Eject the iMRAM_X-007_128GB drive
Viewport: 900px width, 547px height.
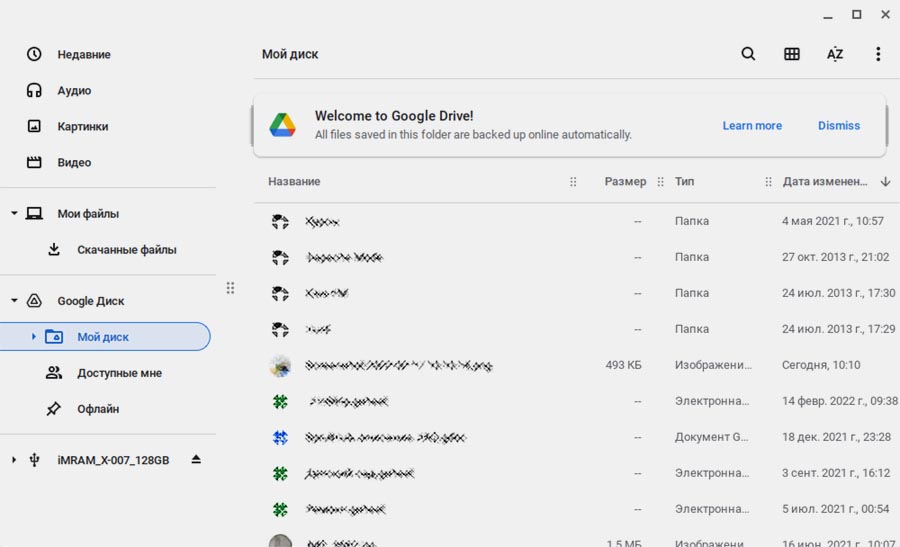[196, 459]
